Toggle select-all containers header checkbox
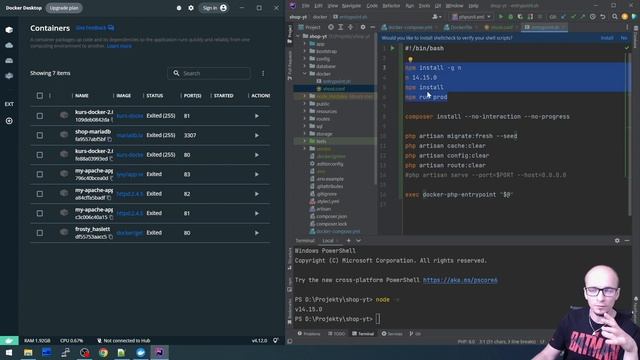 click(40, 96)
